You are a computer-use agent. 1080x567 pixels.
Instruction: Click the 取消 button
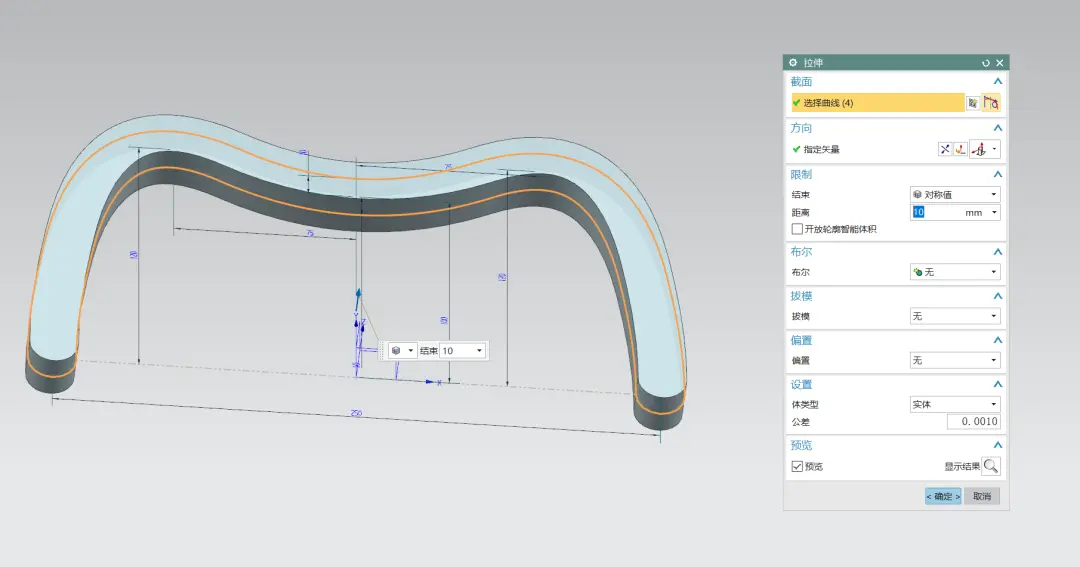click(x=982, y=496)
